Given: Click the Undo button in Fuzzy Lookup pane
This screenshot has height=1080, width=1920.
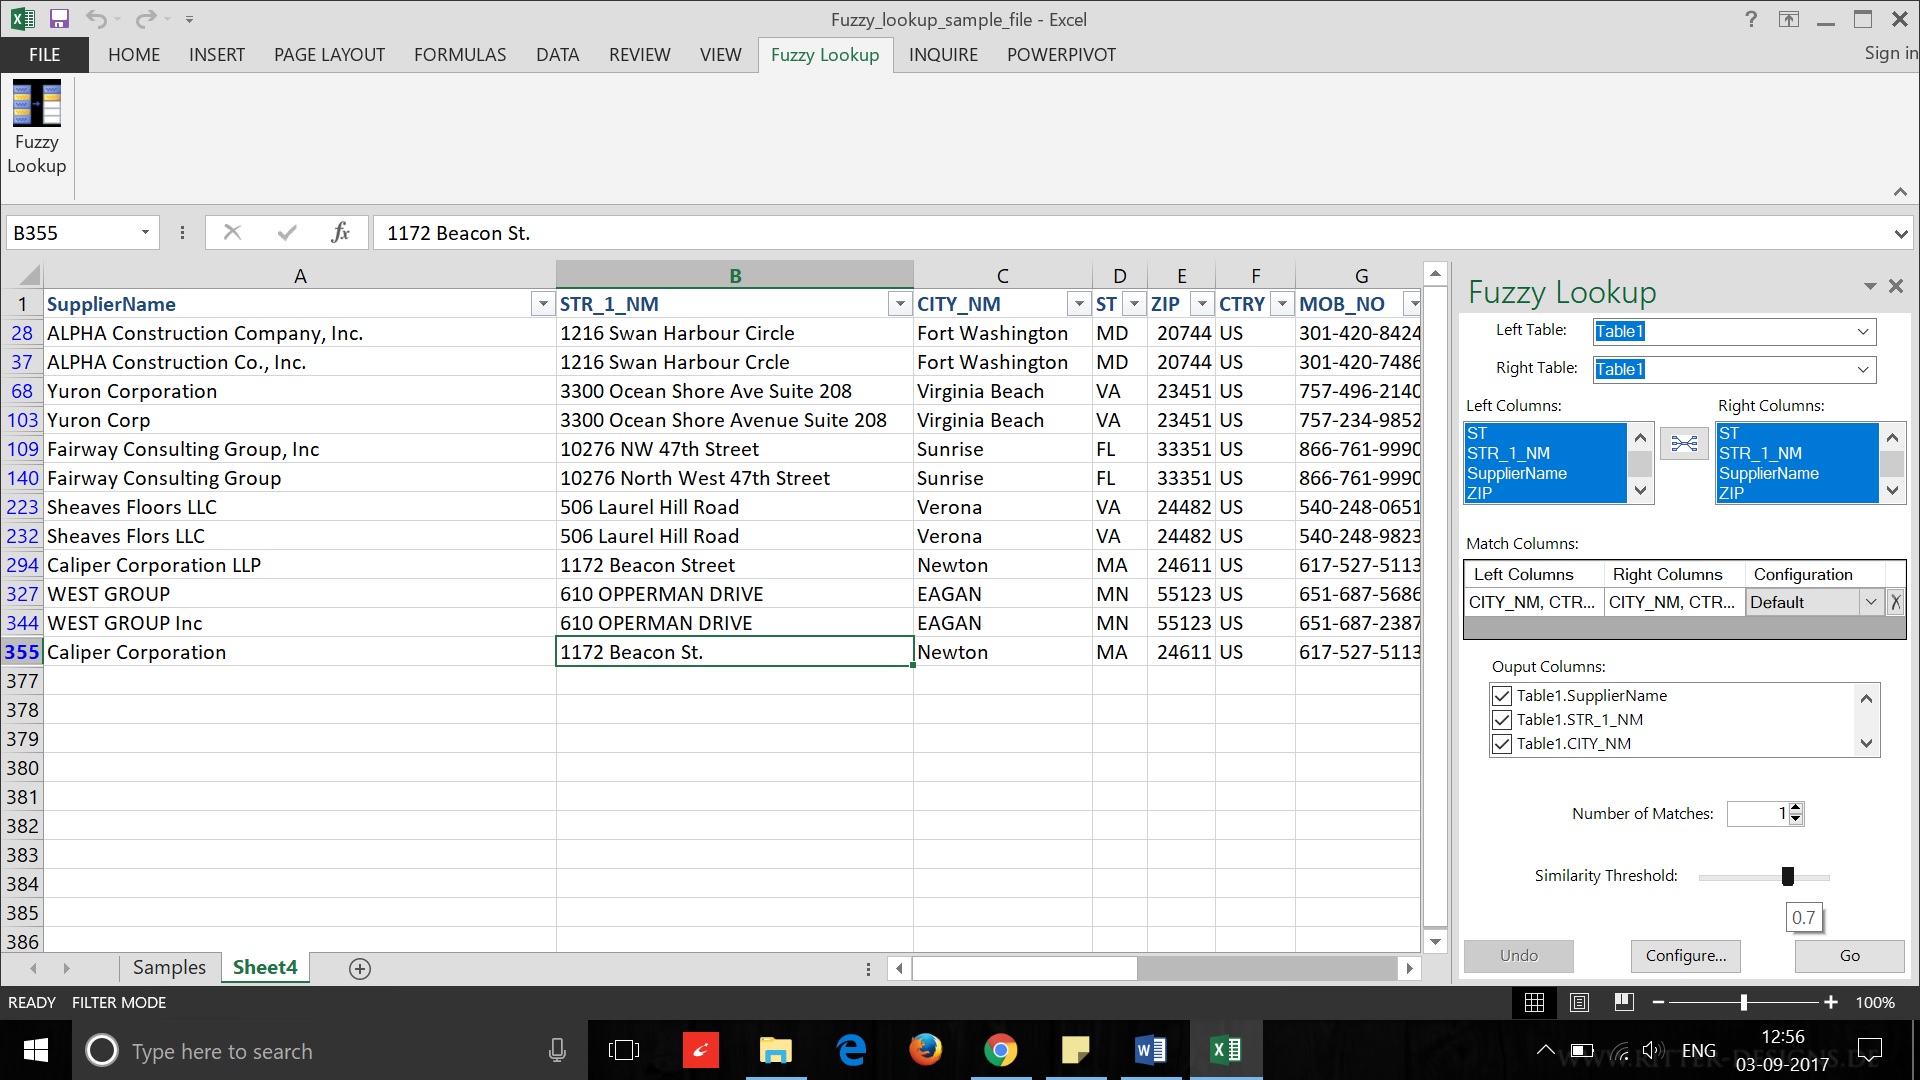Looking at the screenshot, I should [x=1519, y=956].
